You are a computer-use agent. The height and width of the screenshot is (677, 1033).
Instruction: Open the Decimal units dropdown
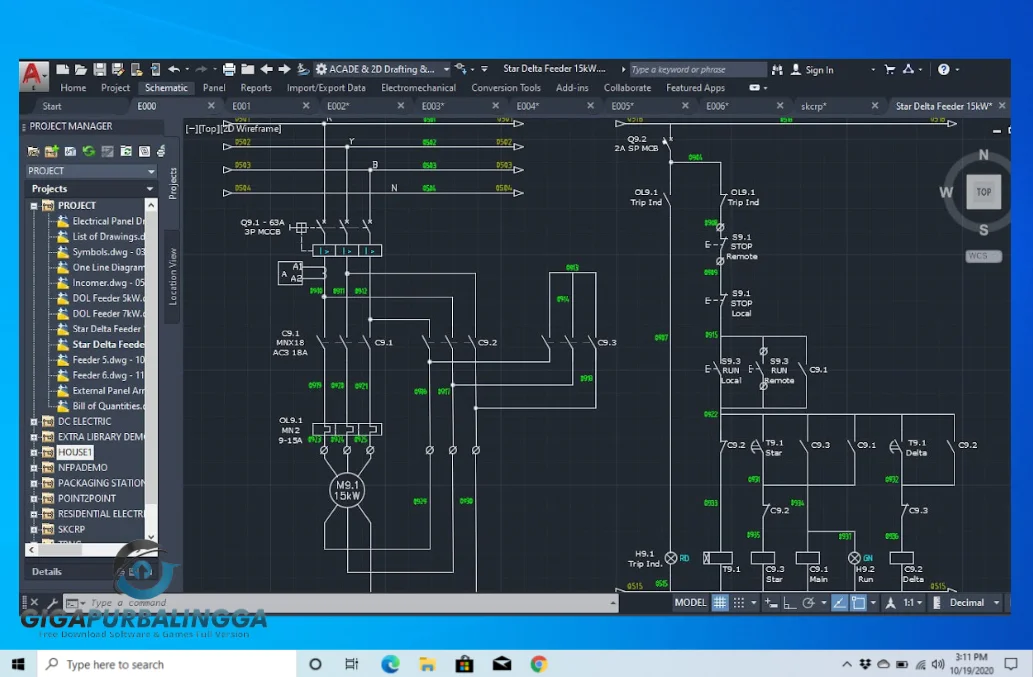[967, 602]
